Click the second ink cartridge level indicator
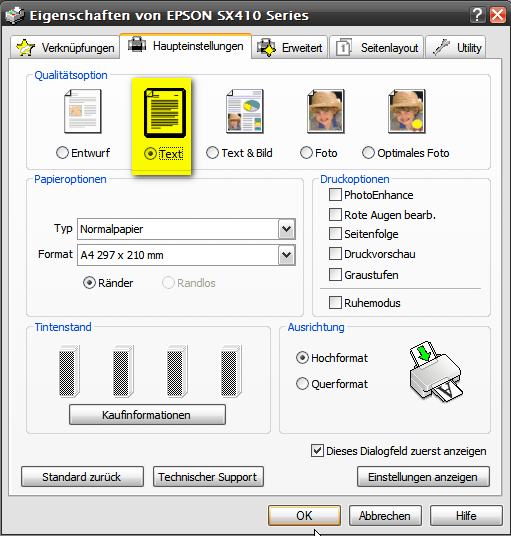511x536 pixels. point(123,371)
